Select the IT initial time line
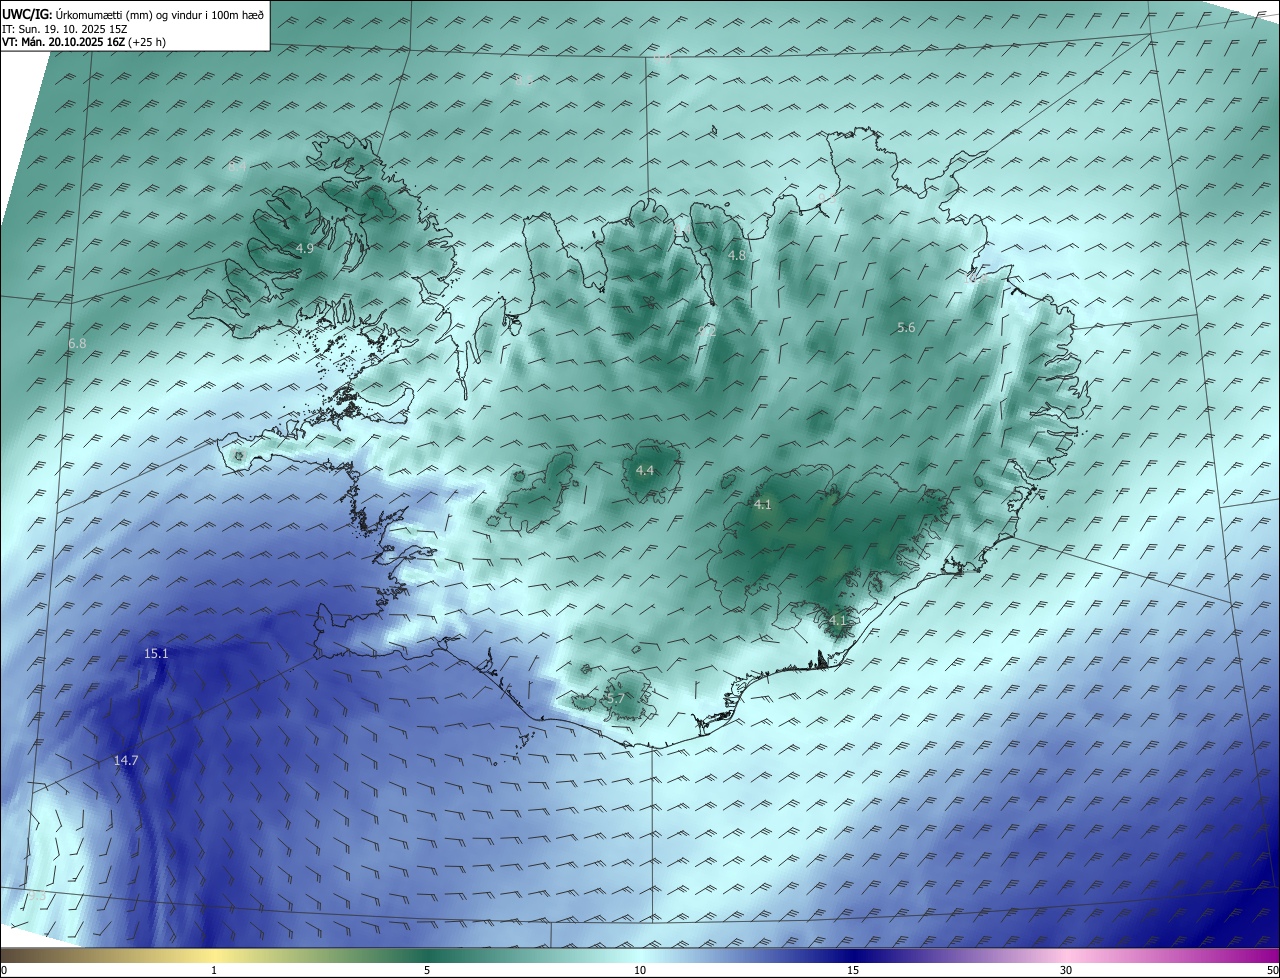Viewport: 1280px width, 978px height. coord(65,29)
